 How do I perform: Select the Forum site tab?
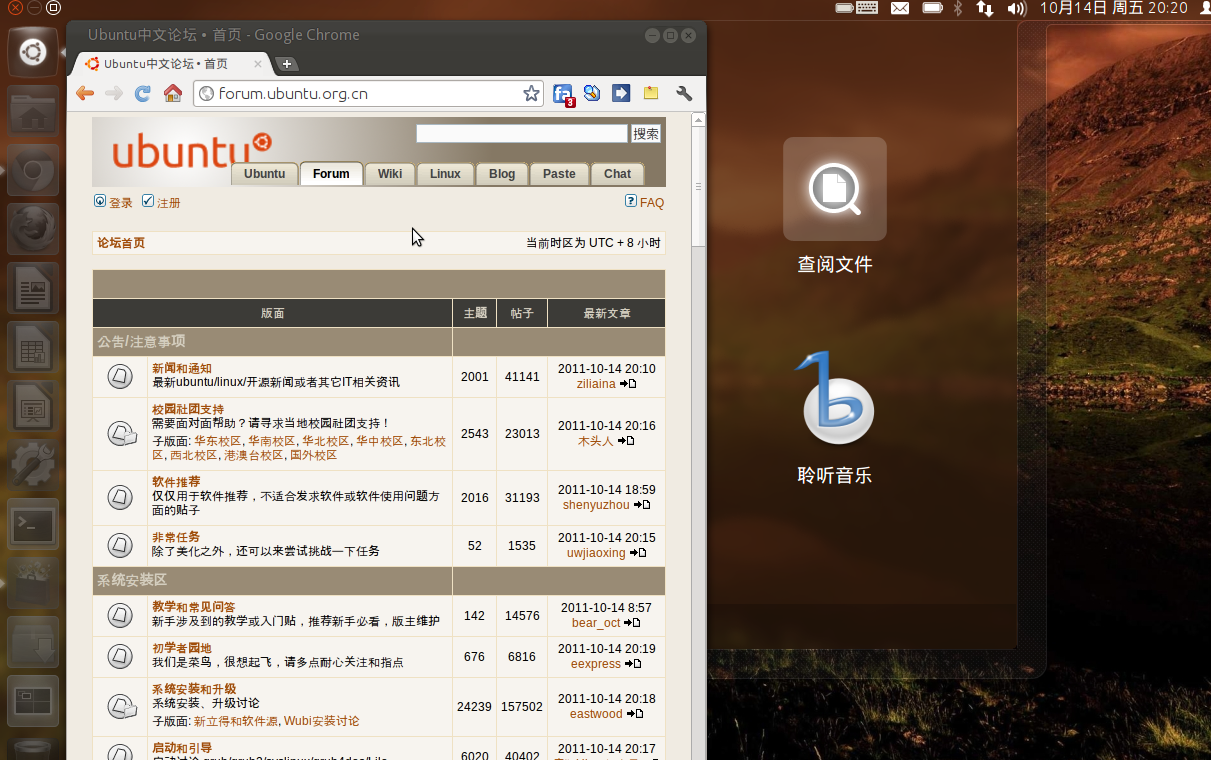point(331,174)
